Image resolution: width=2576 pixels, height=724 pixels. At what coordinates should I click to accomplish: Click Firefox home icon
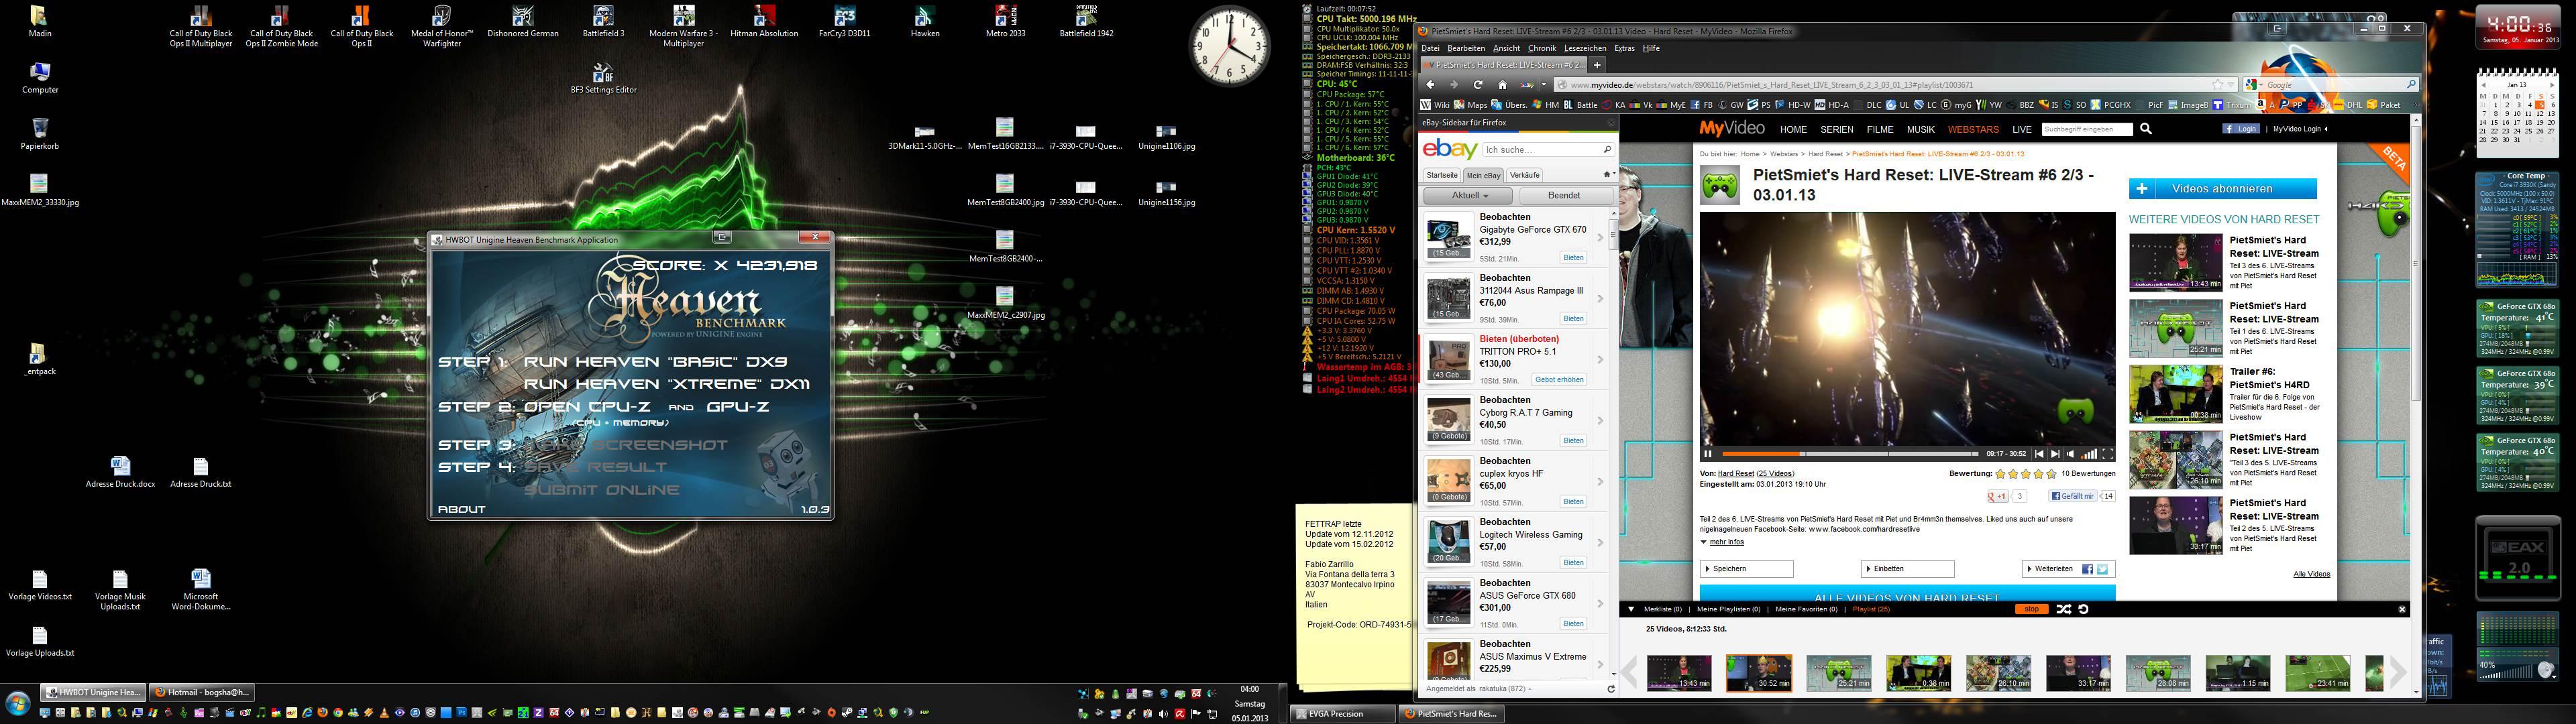click(1502, 85)
